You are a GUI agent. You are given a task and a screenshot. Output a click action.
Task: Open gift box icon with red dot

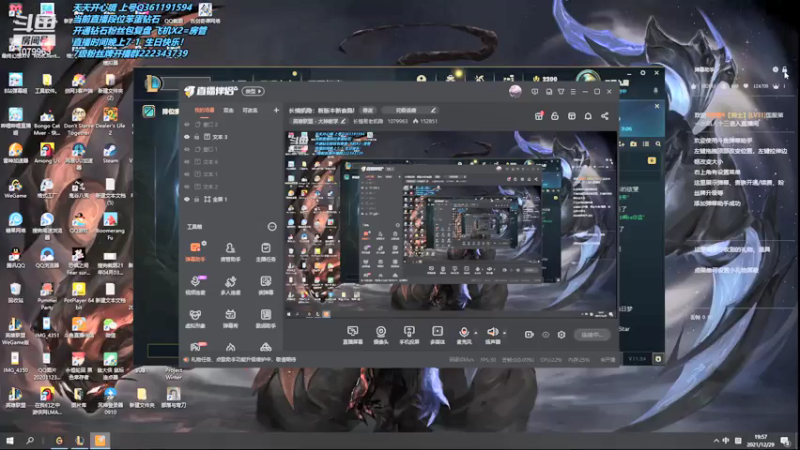pyautogui.click(x=539, y=116)
